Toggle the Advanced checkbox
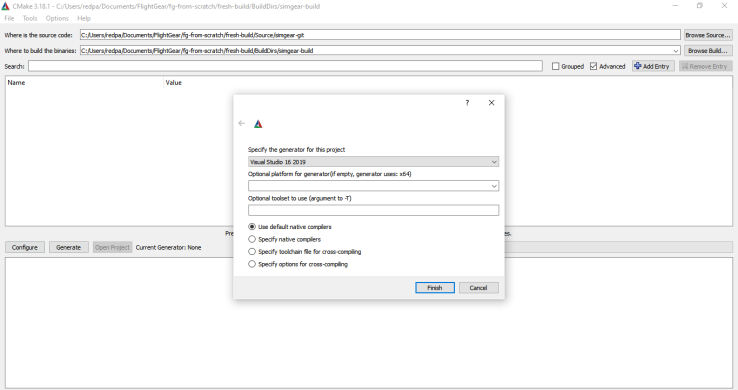 pos(594,66)
